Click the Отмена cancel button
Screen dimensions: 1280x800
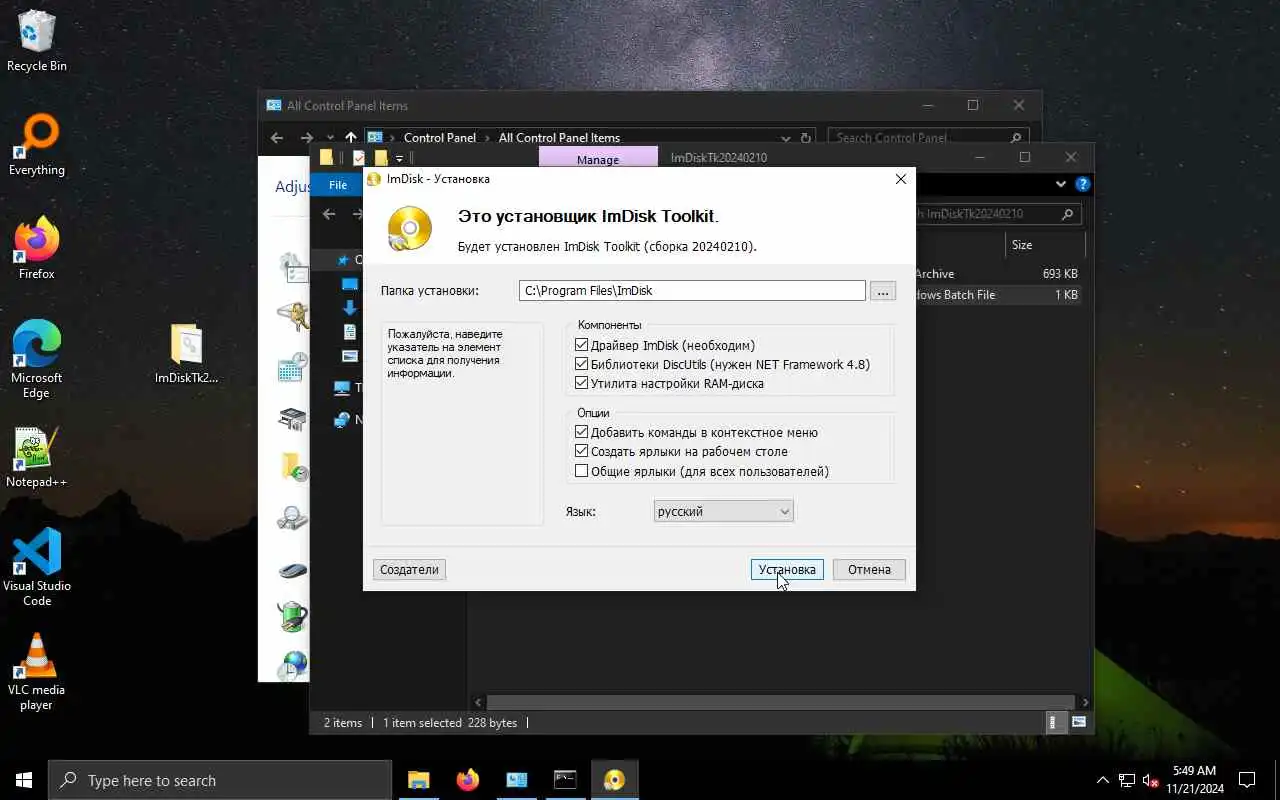(x=869, y=569)
